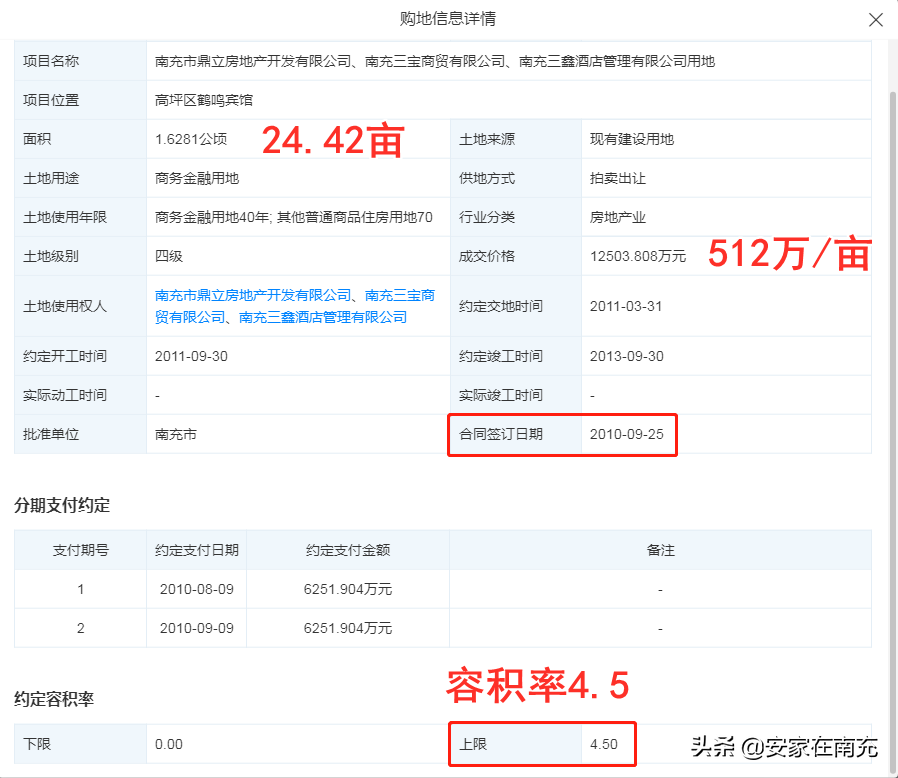Select the 约定容积率 section heading
This screenshot has width=898, height=778.
point(54,699)
